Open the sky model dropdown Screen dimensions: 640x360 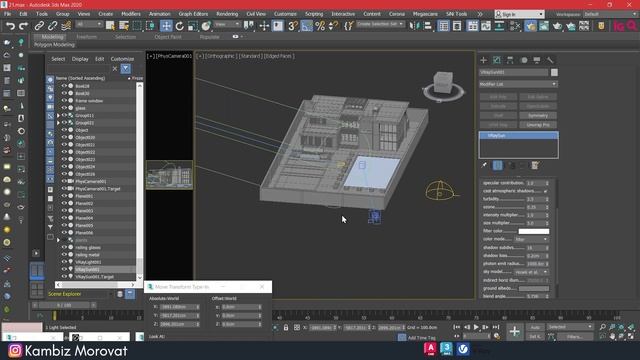[531, 272]
